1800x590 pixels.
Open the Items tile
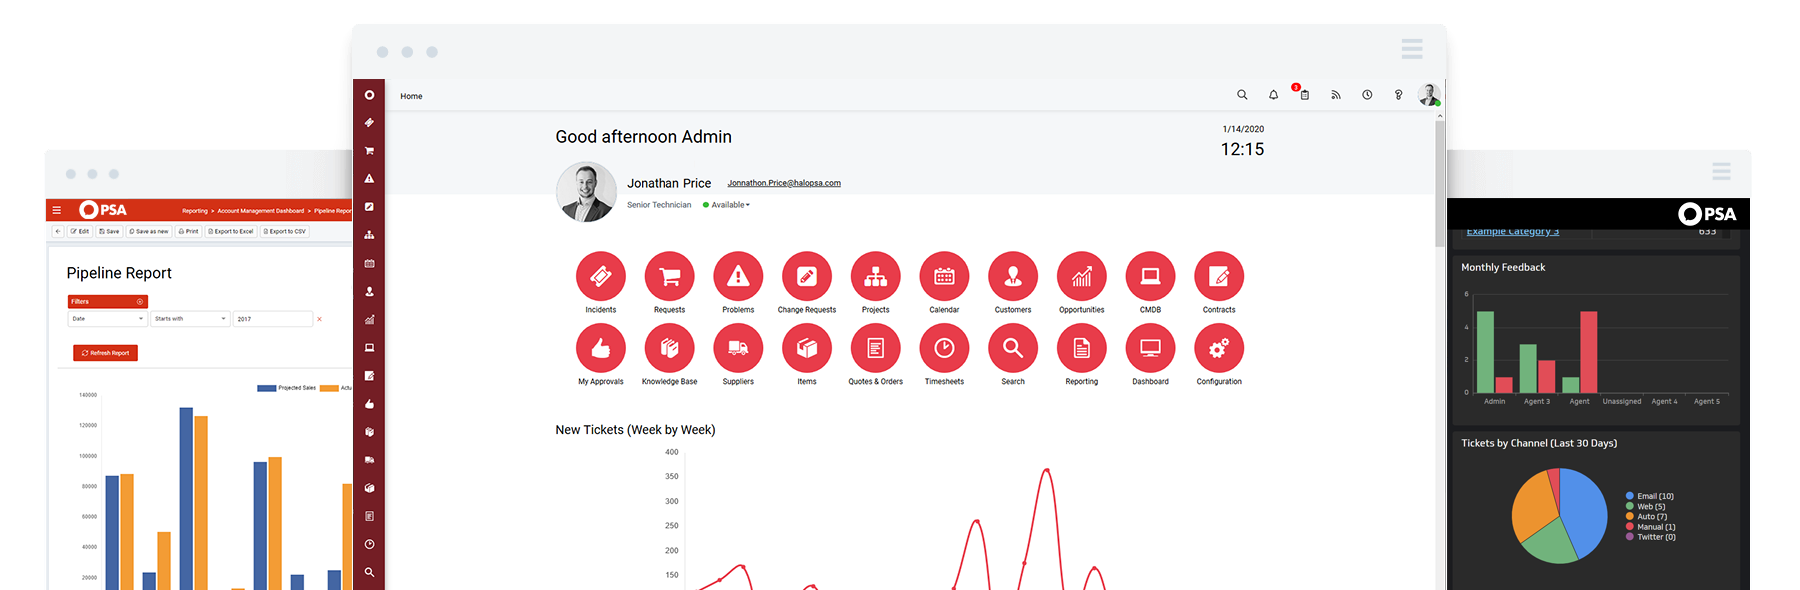tap(807, 348)
